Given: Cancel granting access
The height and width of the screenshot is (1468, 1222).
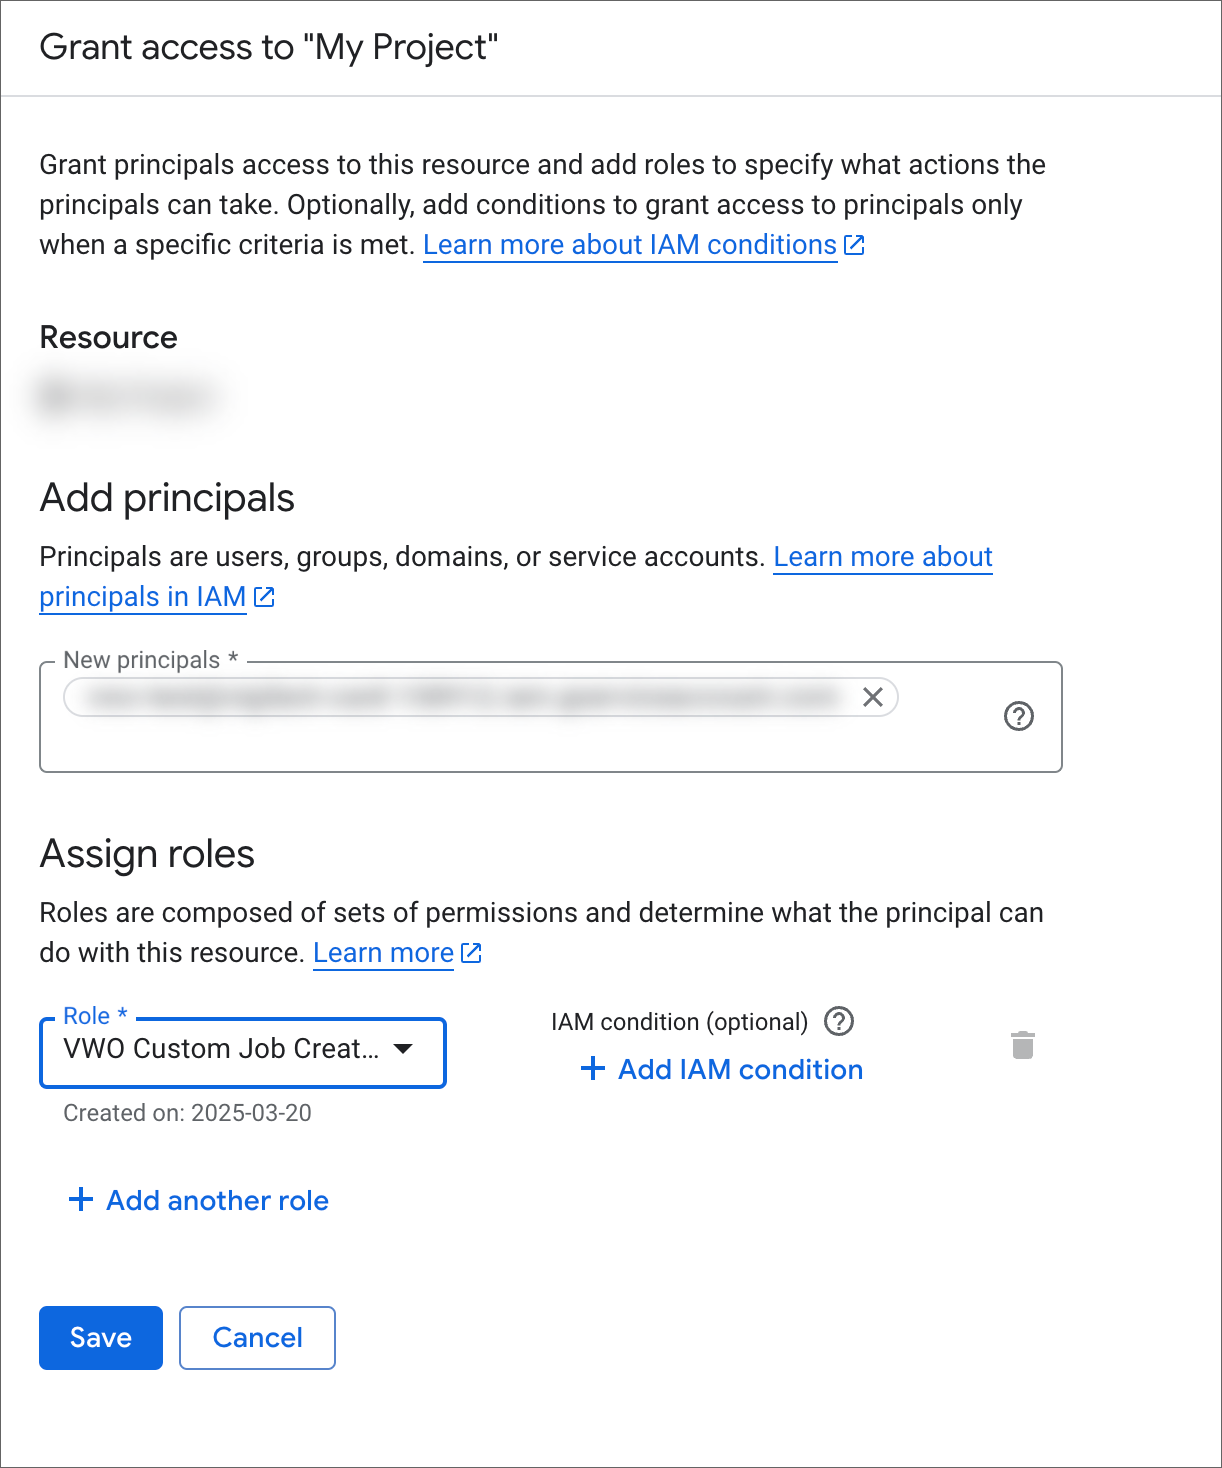Looking at the screenshot, I should point(257,1338).
